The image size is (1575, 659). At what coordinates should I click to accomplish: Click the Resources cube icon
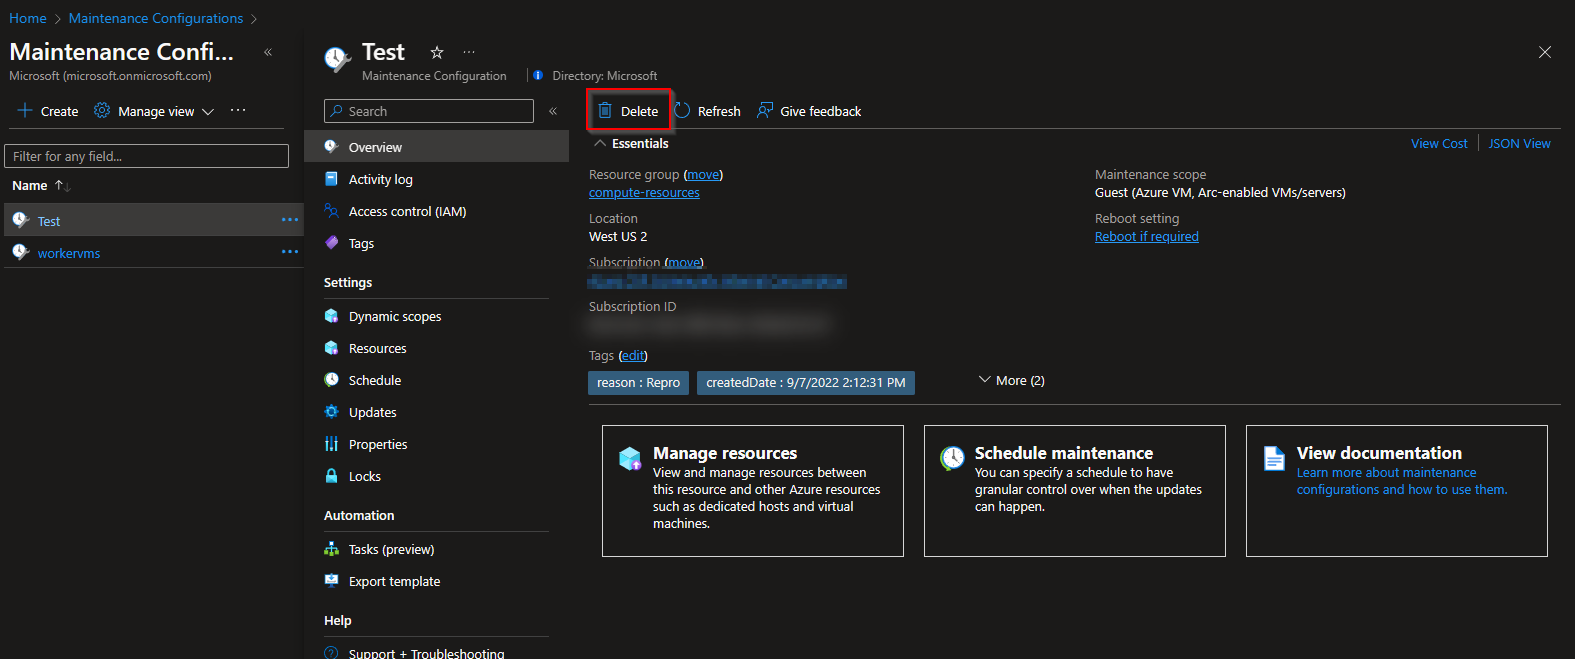tap(332, 348)
